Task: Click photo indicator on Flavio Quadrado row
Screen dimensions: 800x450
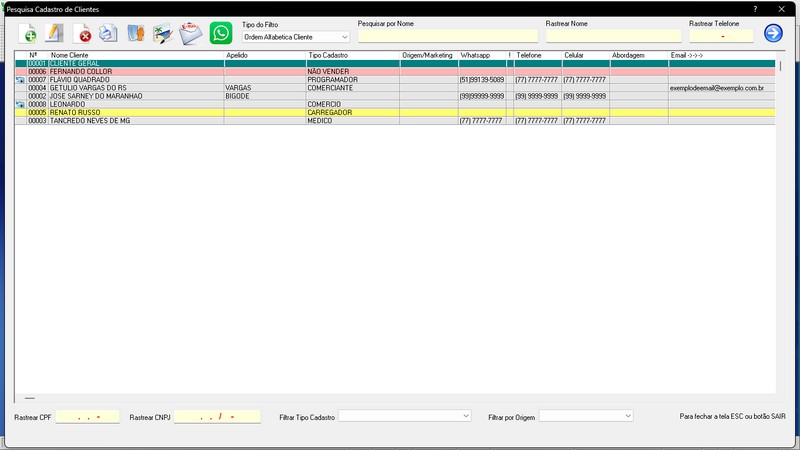Action: click(20, 80)
